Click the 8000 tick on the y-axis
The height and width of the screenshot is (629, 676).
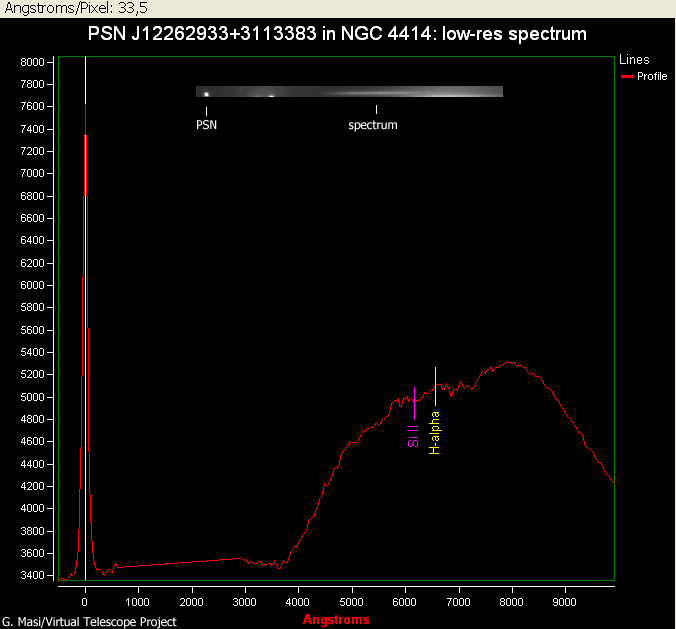pyautogui.click(x=32, y=62)
